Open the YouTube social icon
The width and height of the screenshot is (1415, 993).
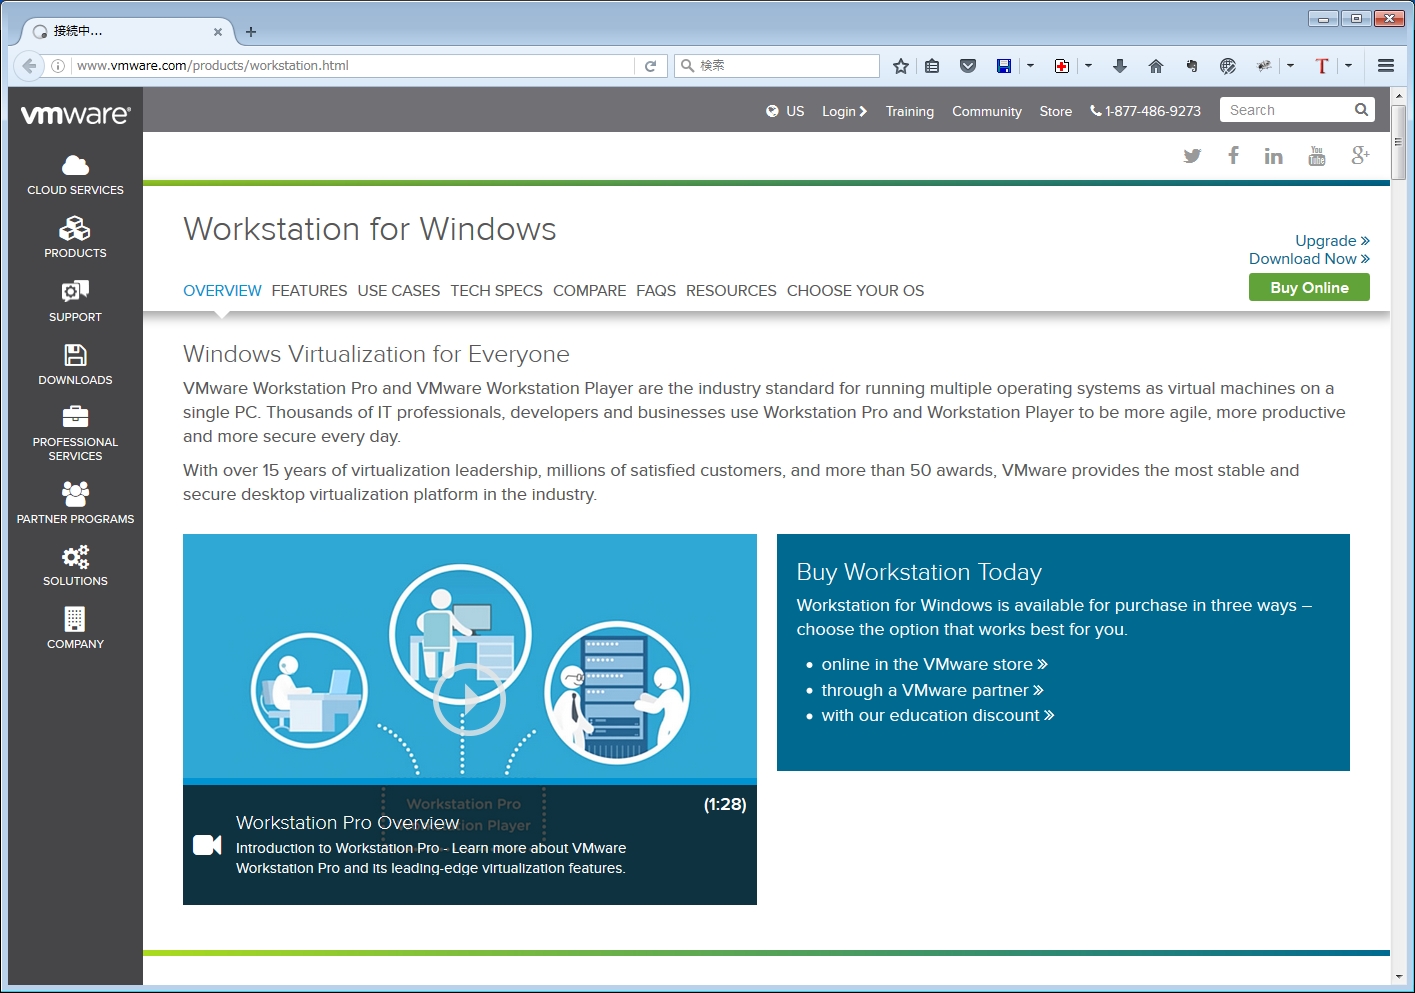point(1317,156)
